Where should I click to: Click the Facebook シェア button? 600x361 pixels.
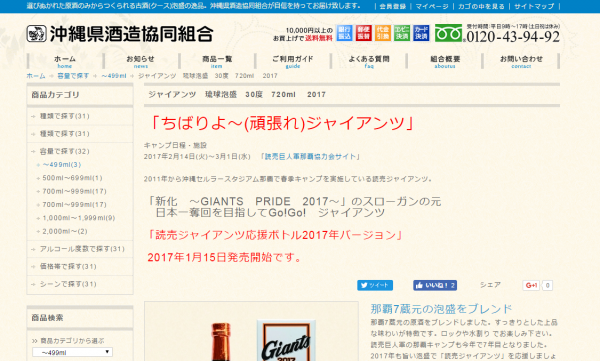(x=490, y=285)
